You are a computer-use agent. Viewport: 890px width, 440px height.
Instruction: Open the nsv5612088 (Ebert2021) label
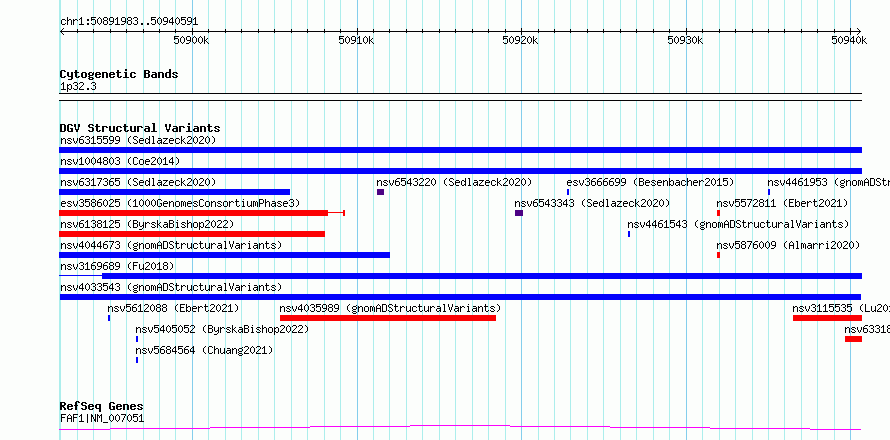173,308
